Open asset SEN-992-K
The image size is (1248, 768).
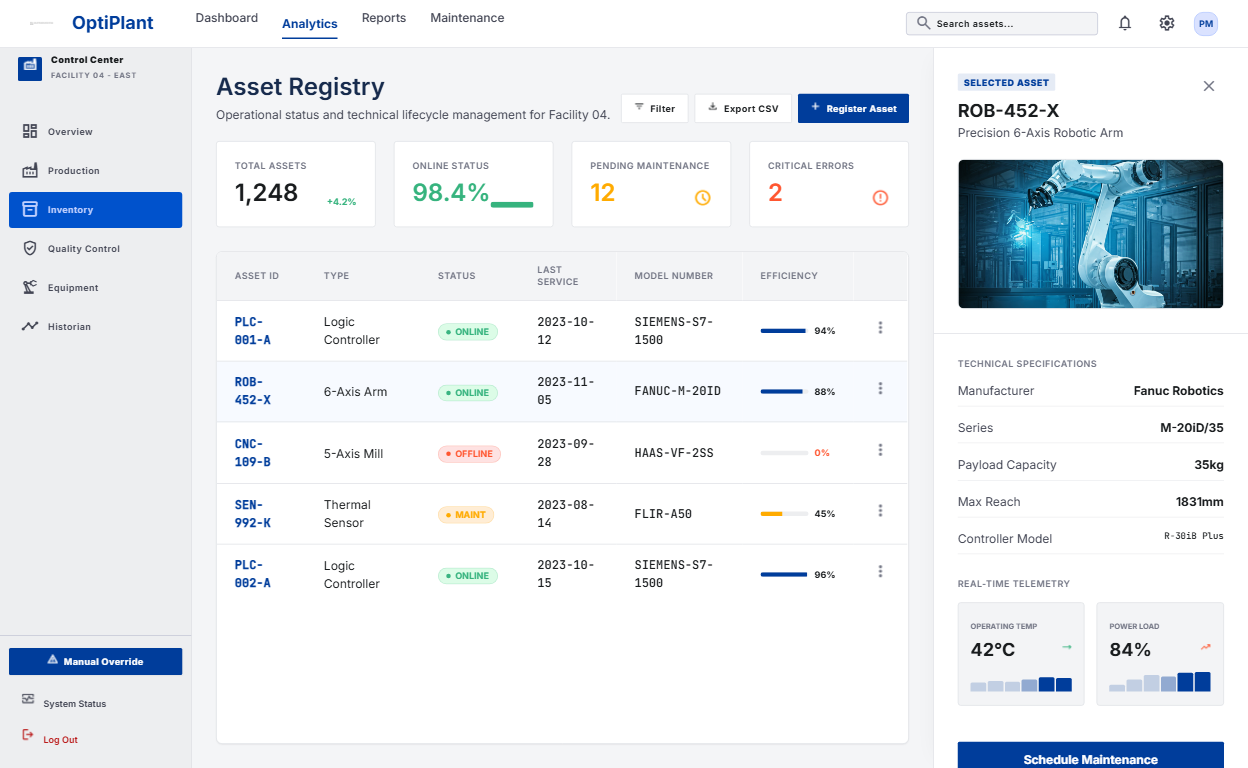coord(252,514)
